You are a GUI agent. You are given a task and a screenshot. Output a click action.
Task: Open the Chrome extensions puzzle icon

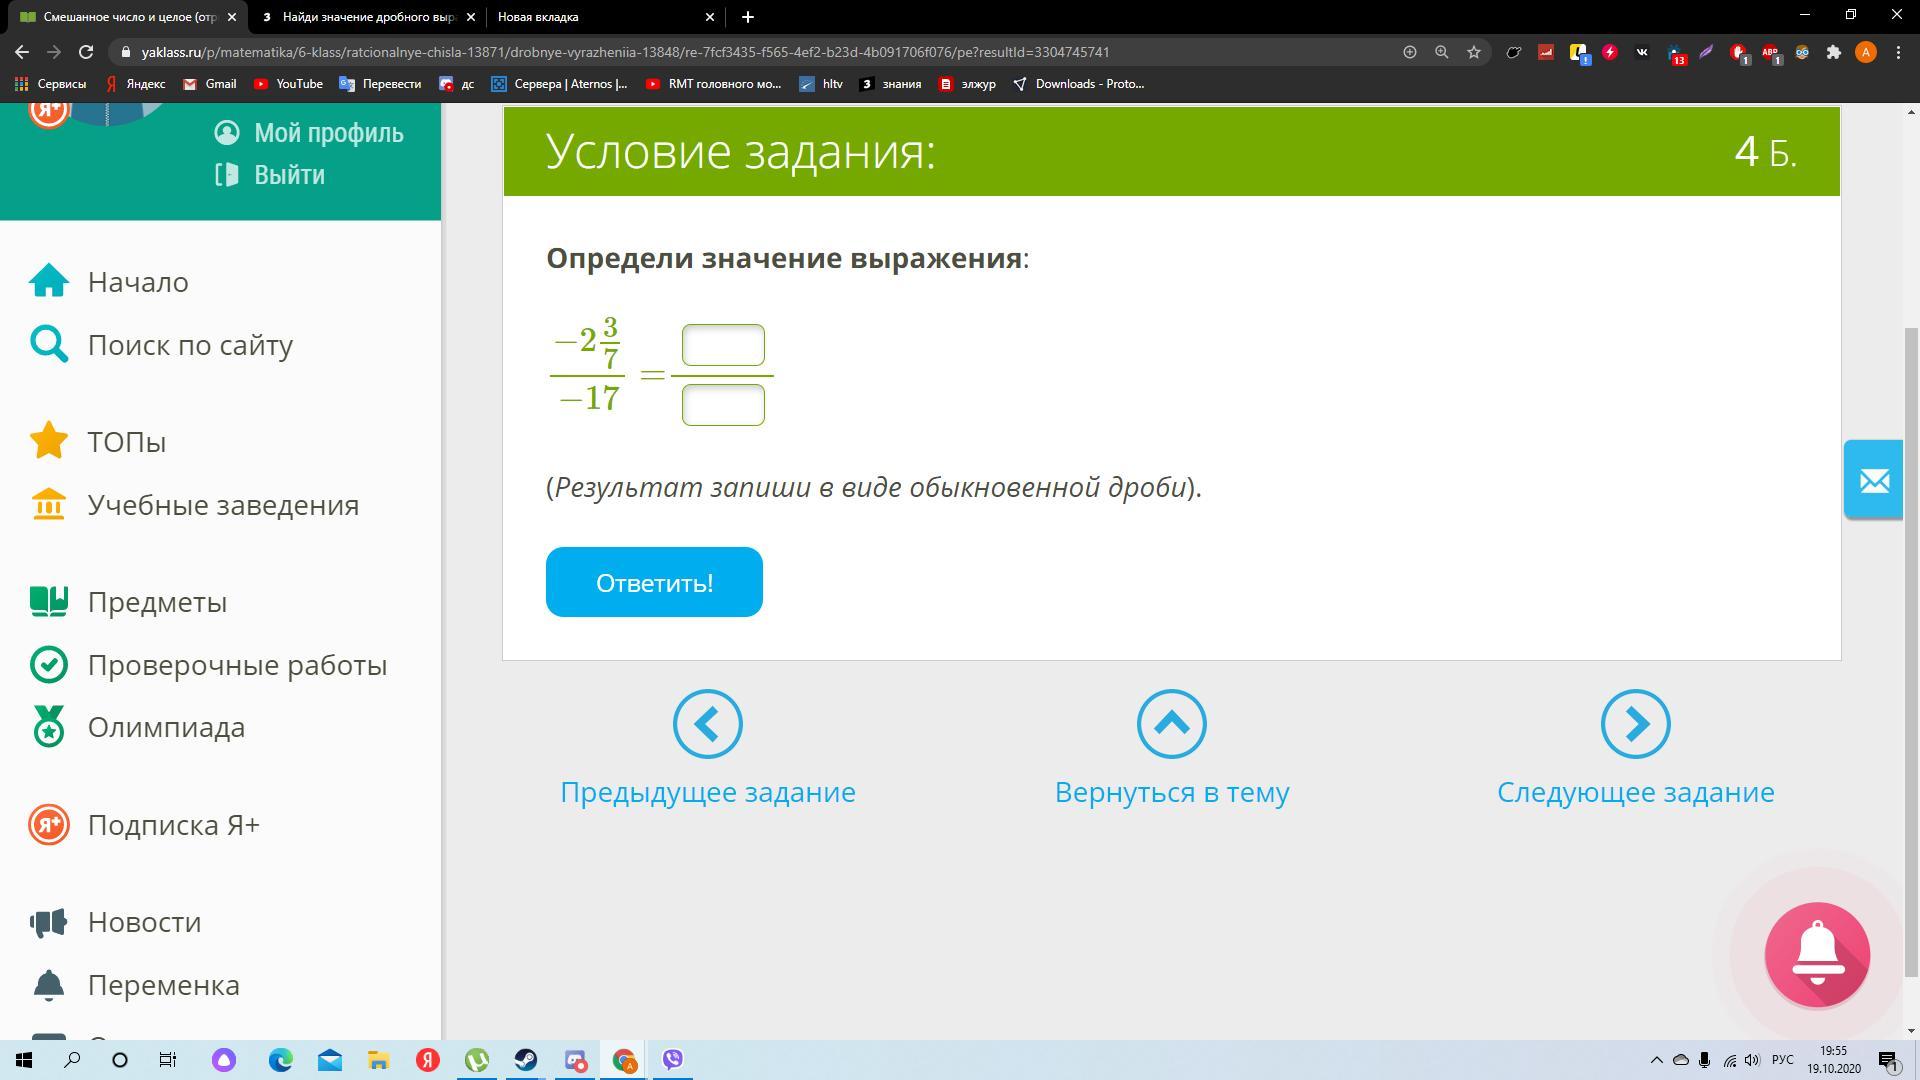(1833, 52)
